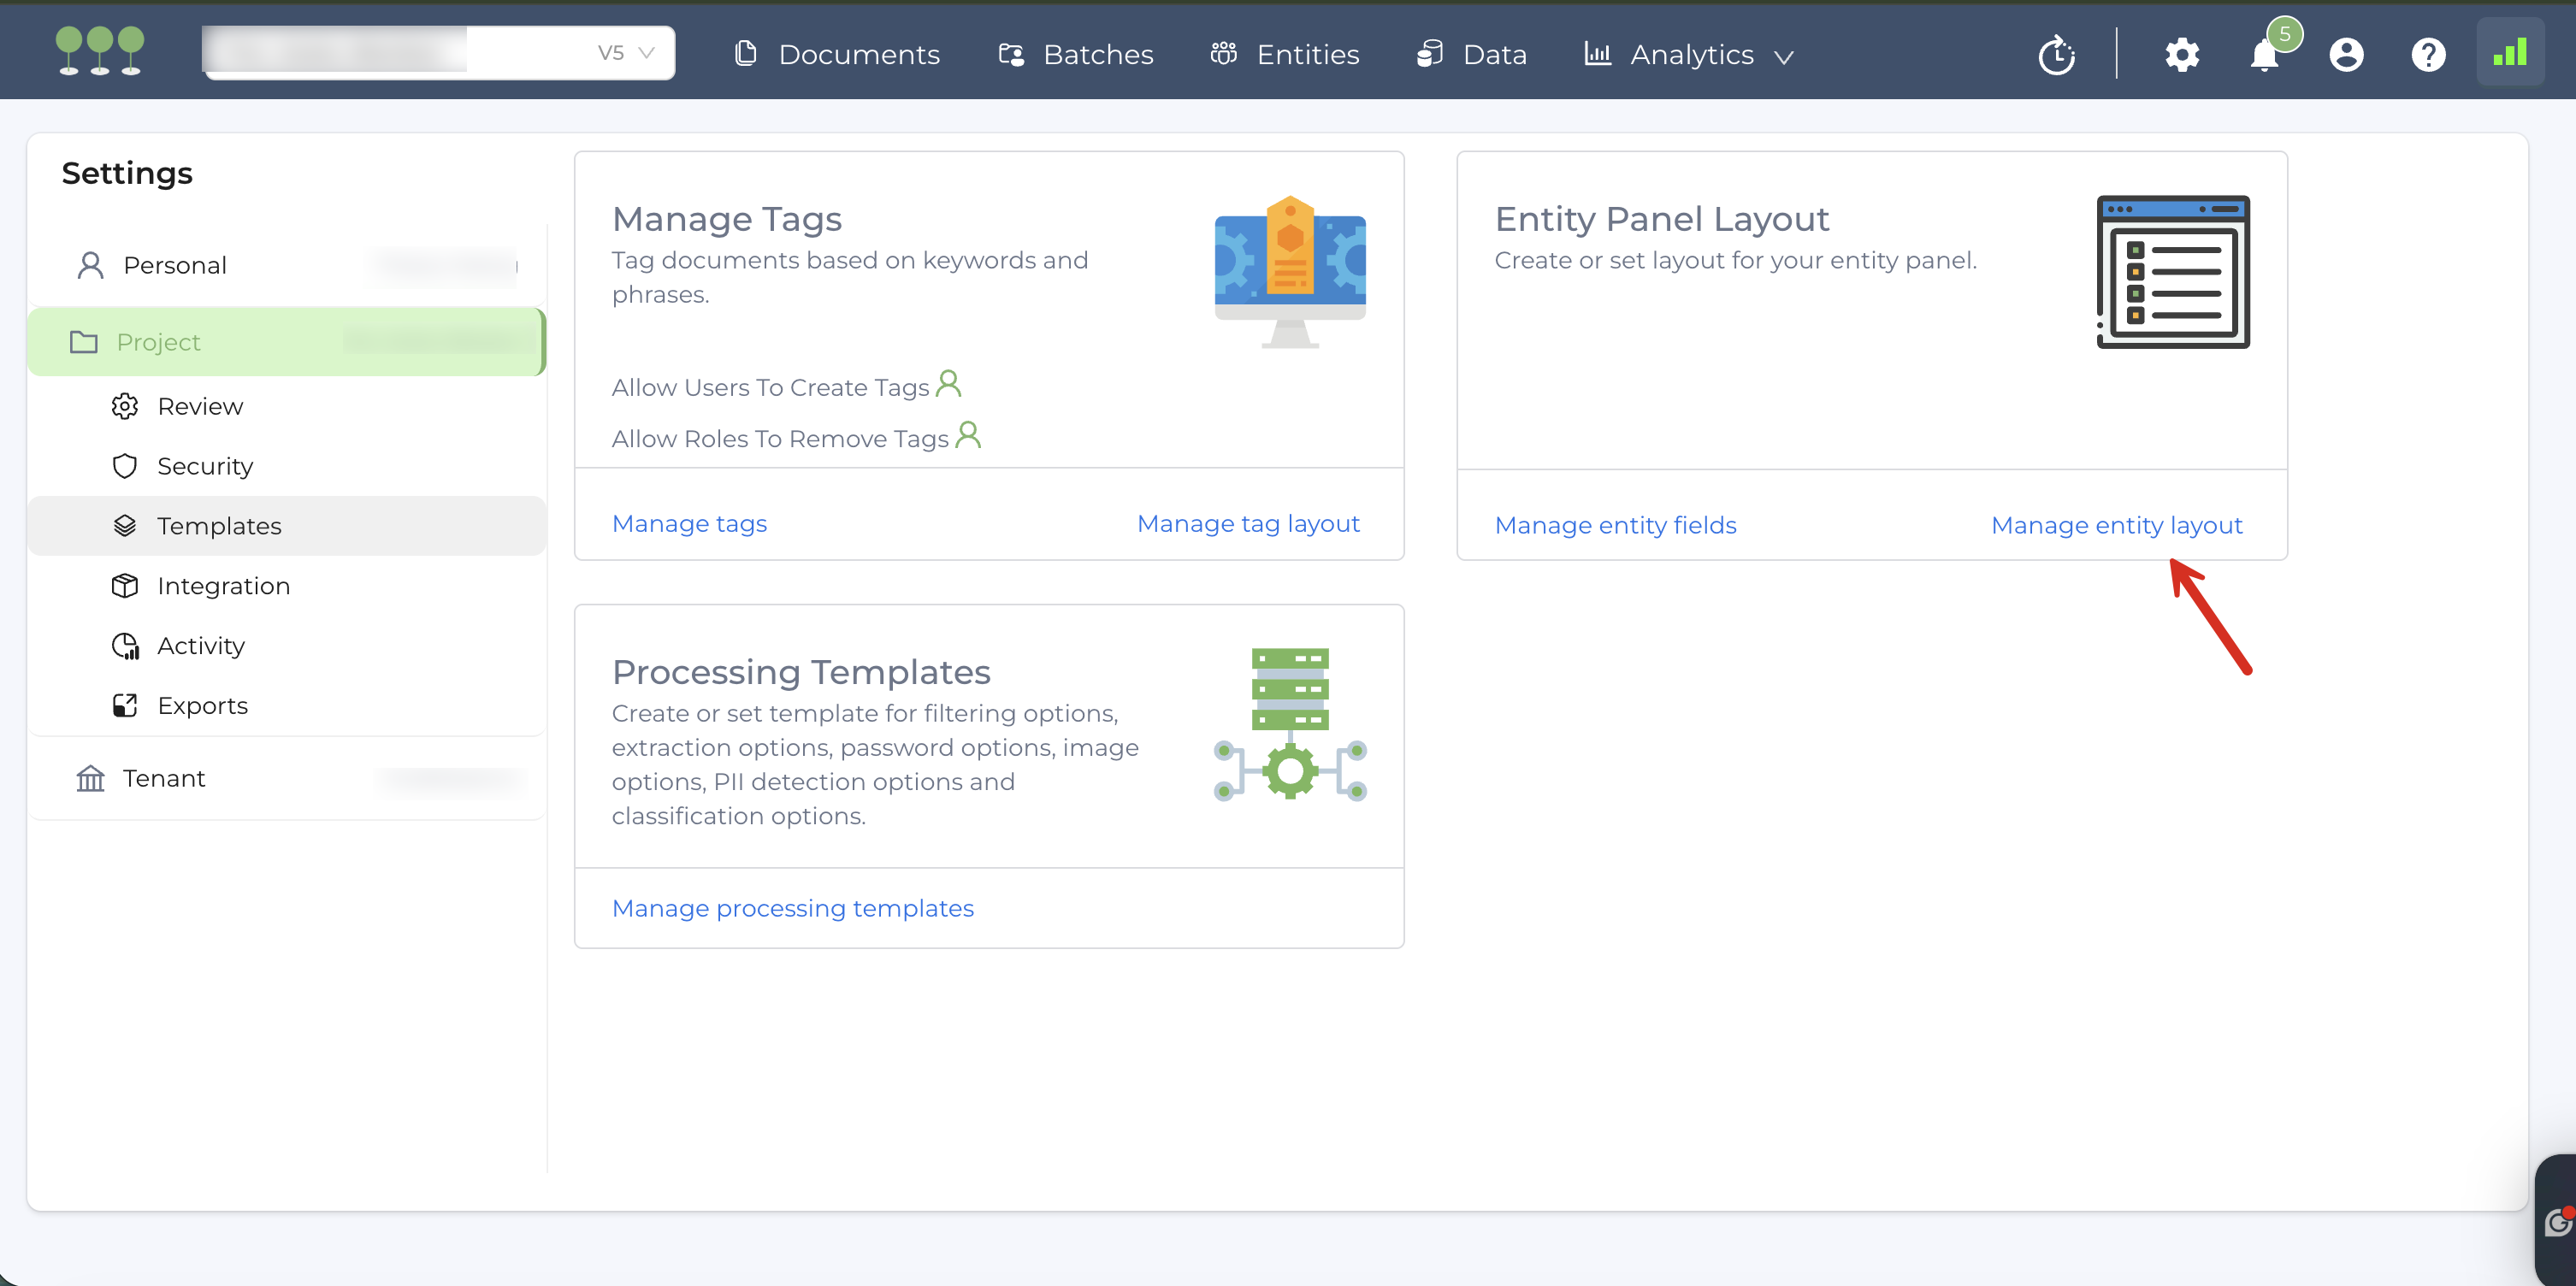
Task: Open Manage tag layout link
Action: point(1248,523)
